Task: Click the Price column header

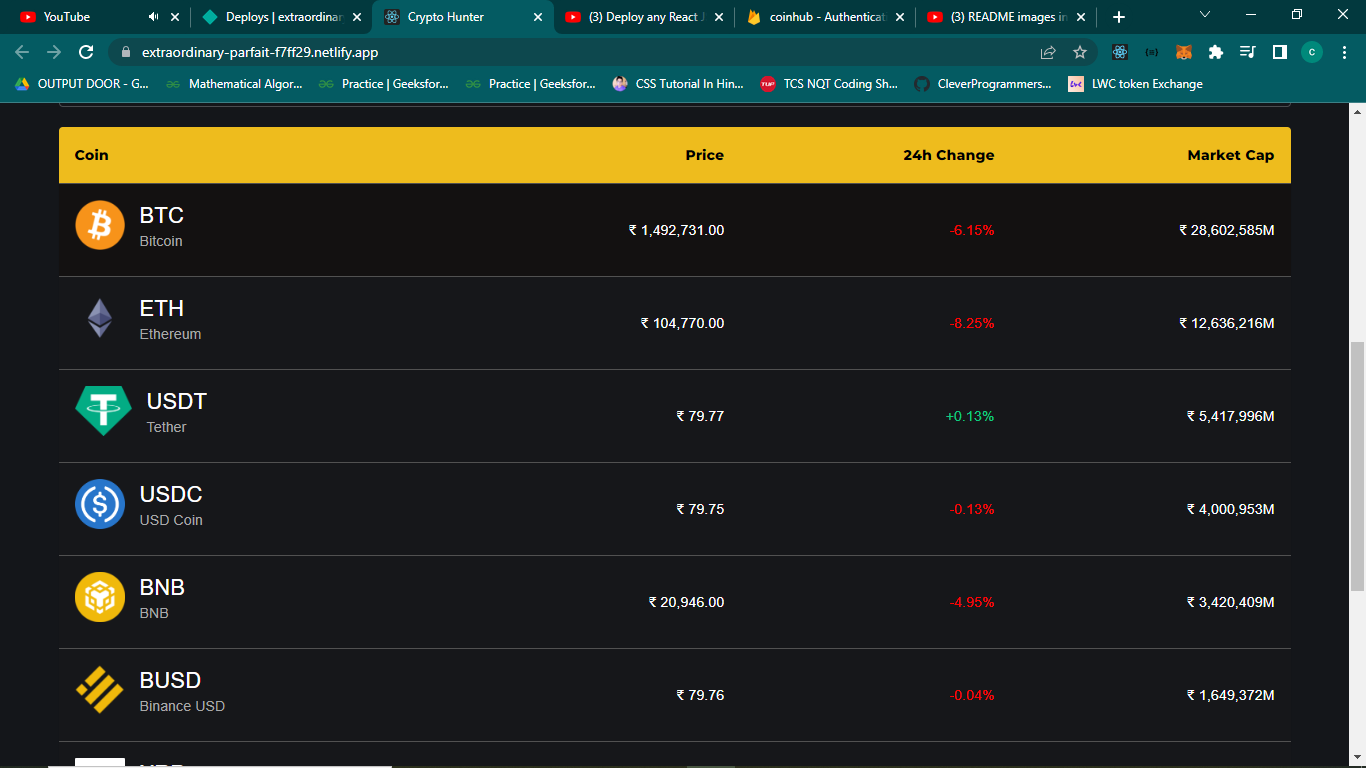Action: click(x=704, y=155)
